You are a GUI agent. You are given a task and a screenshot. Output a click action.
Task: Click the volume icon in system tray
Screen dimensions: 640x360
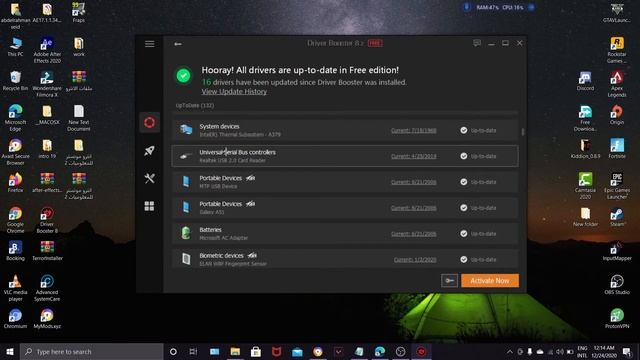pos(560,351)
